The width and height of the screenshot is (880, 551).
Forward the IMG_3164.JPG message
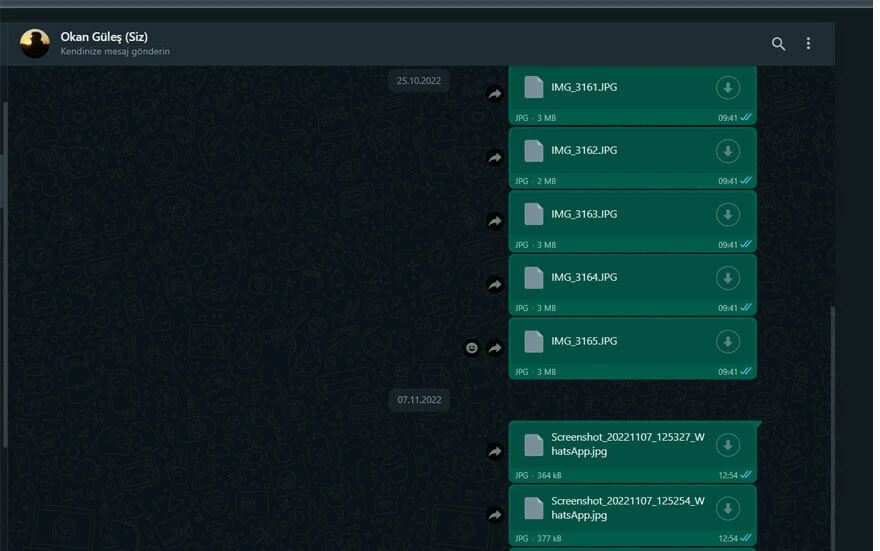pyautogui.click(x=494, y=285)
